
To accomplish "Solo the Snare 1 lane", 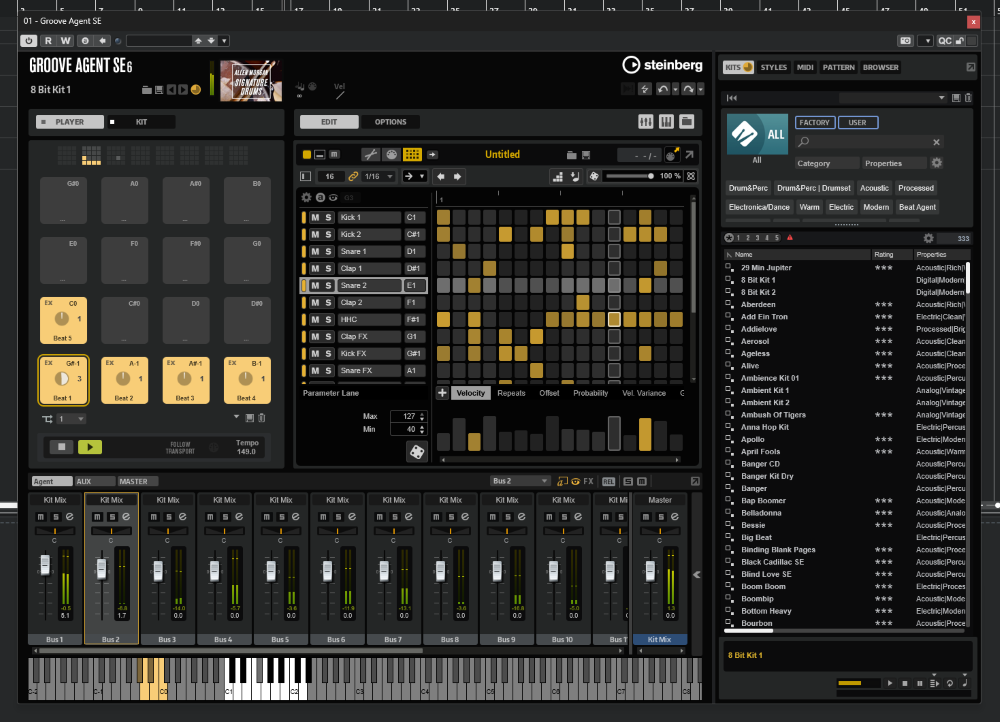I will (328, 251).
